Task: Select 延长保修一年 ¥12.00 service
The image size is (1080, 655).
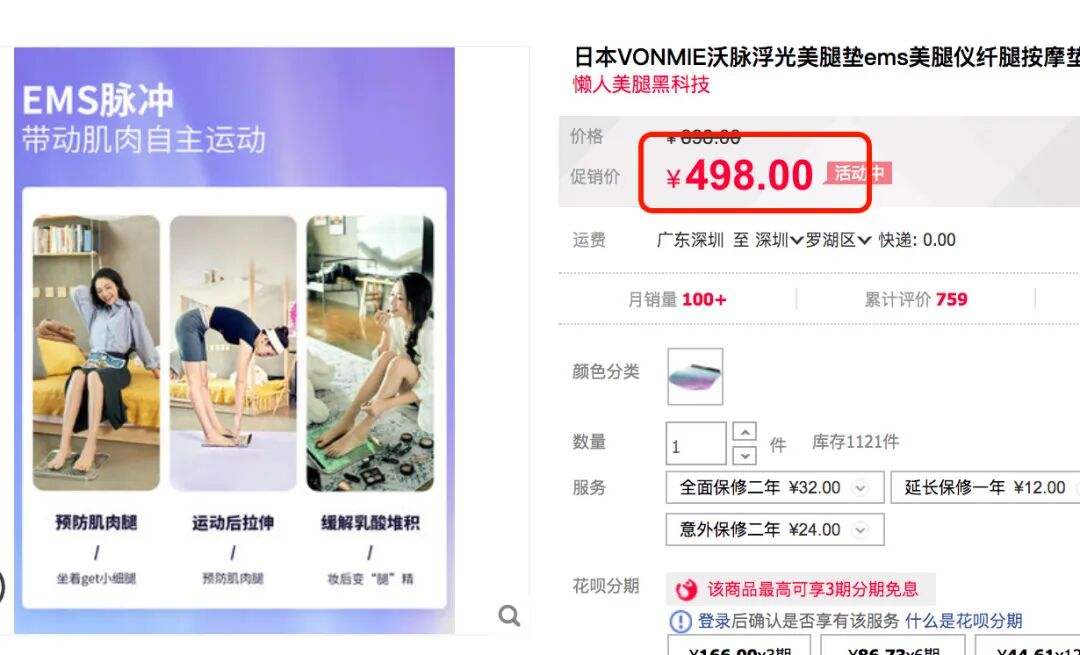Action: (985, 488)
